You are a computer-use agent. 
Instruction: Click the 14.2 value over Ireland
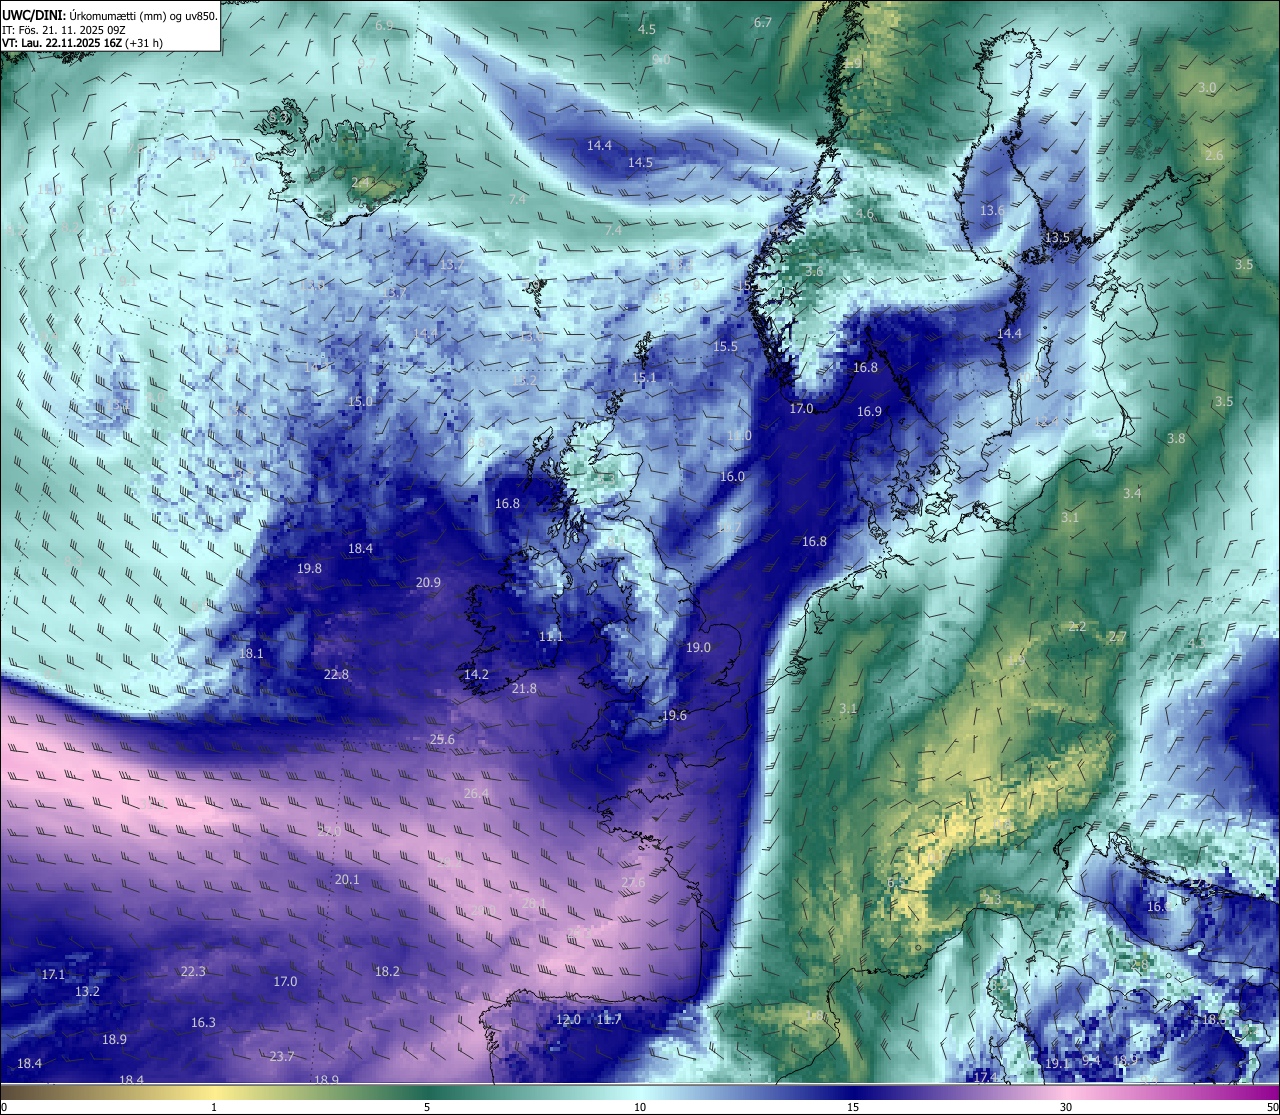pyautogui.click(x=476, y=674)
